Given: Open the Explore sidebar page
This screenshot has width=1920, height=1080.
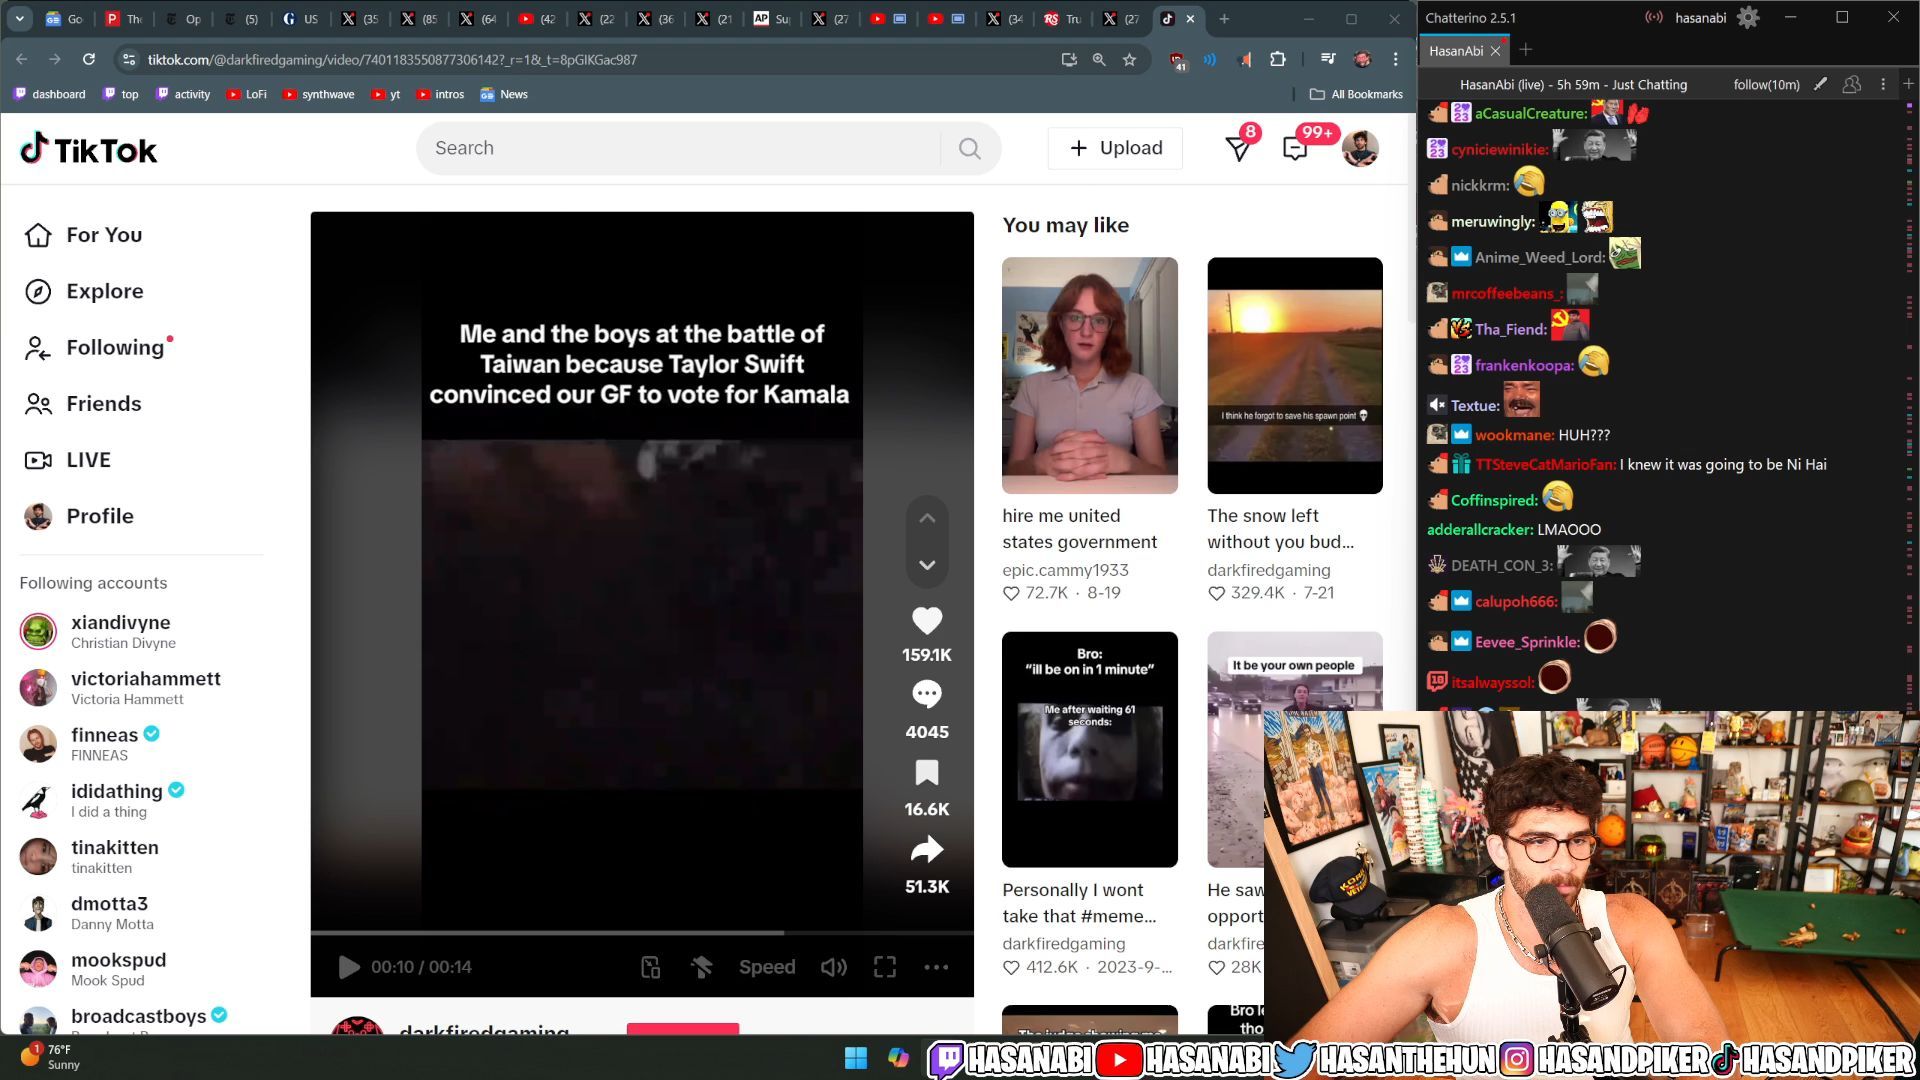Looking at the screenshot, I should click(104, 291).
